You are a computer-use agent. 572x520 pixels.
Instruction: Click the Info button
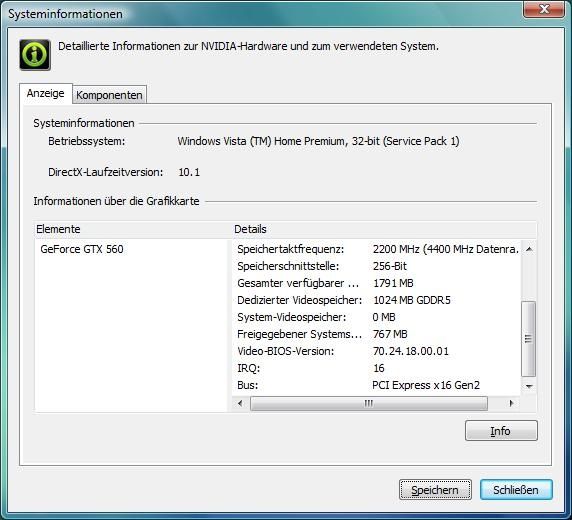point(501,431)
